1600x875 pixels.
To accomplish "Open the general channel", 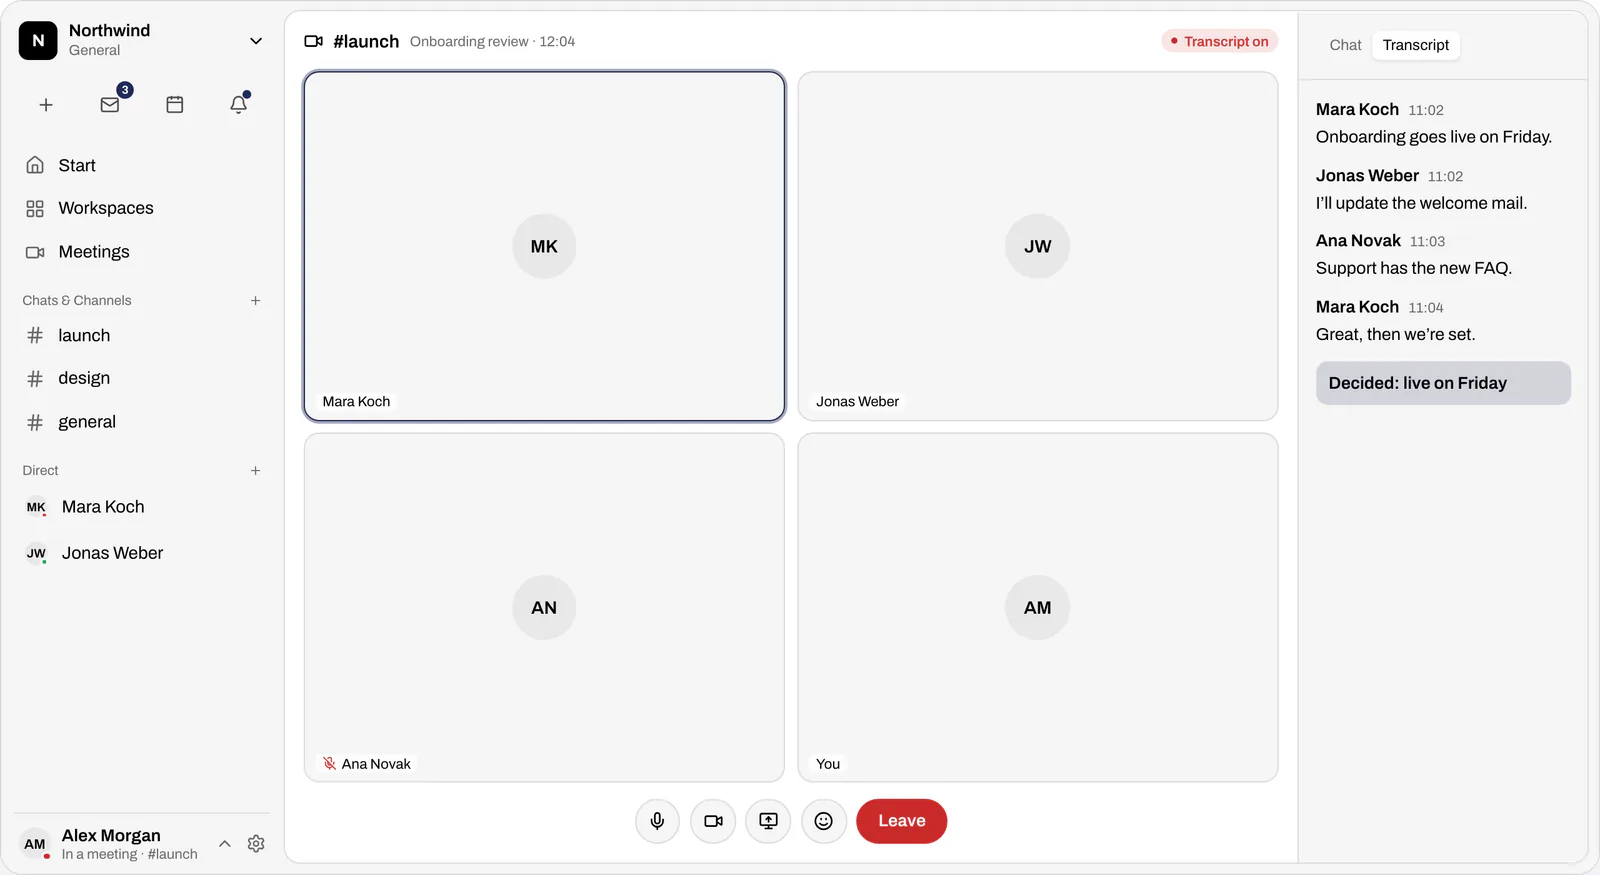I will (142, 422).
